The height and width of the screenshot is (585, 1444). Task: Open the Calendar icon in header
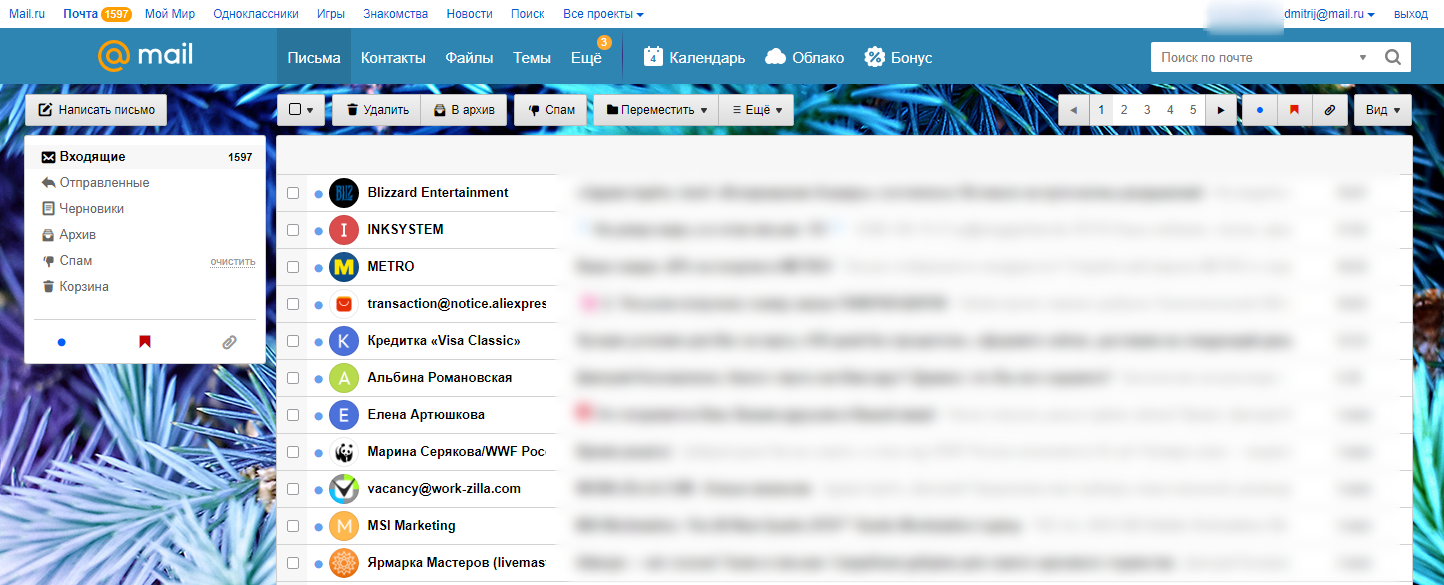click(653, 57)
